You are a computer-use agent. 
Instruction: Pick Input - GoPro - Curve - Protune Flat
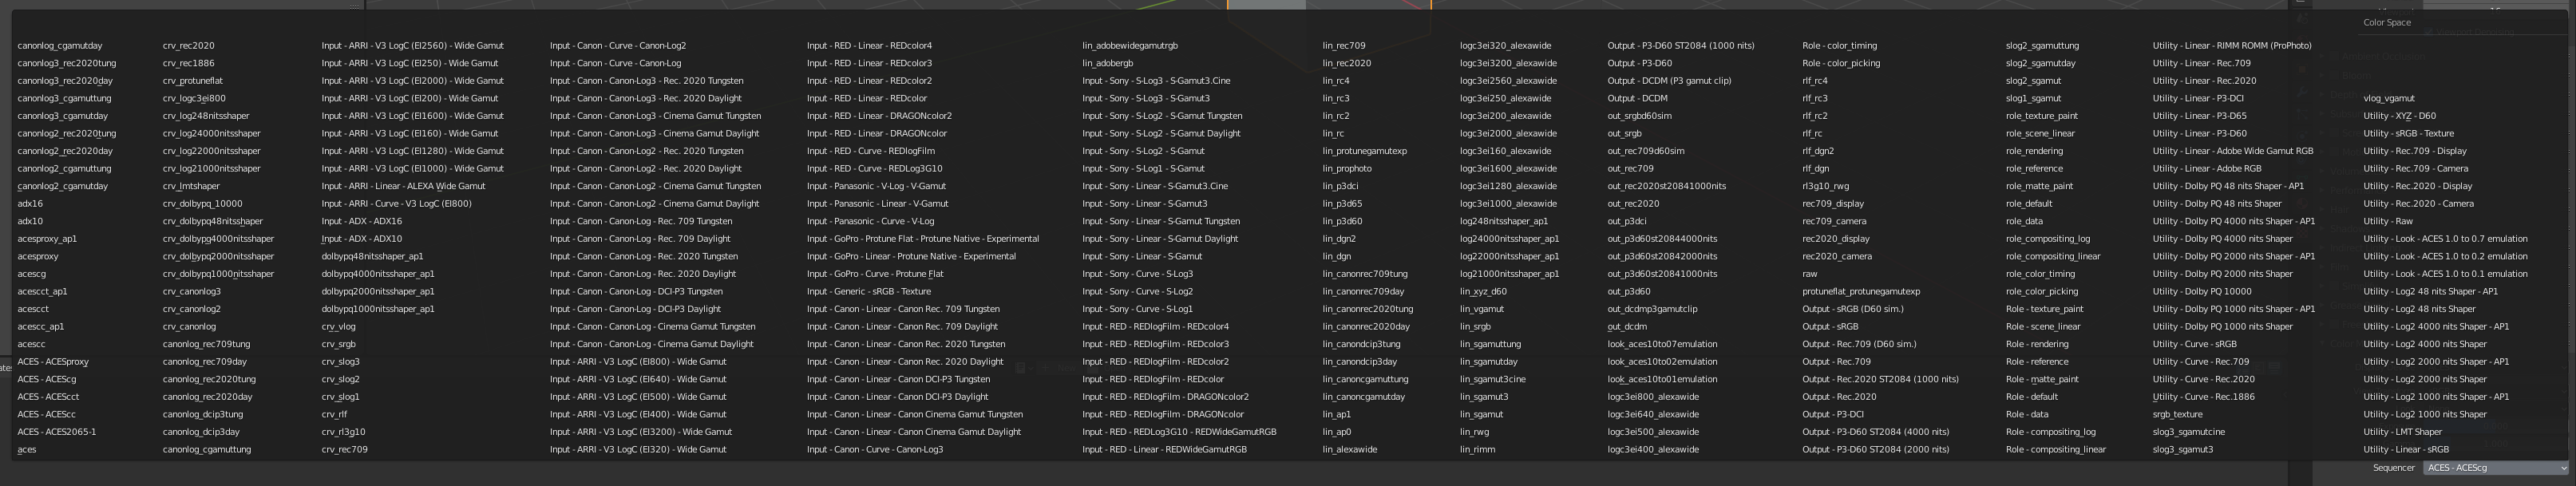(875, 274)
